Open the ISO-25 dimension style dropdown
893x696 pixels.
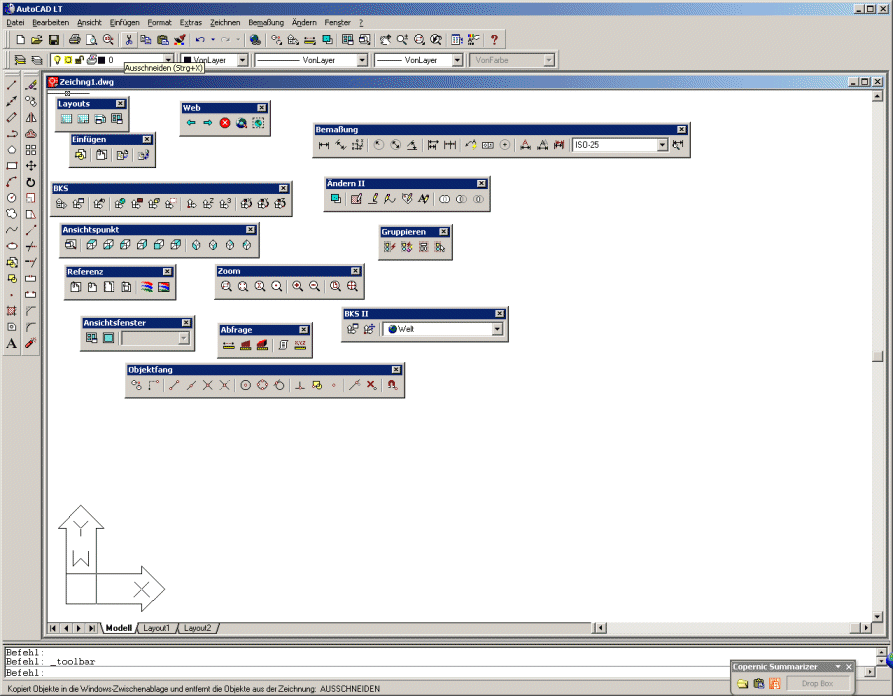point(661,145)
